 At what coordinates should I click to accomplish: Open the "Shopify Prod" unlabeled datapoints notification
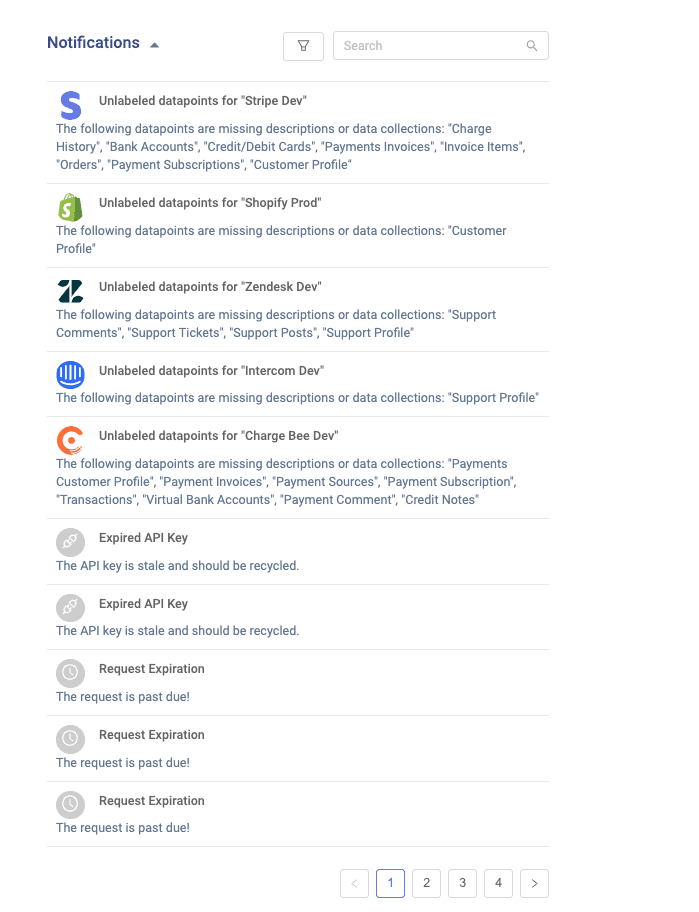tap(210, 203)
